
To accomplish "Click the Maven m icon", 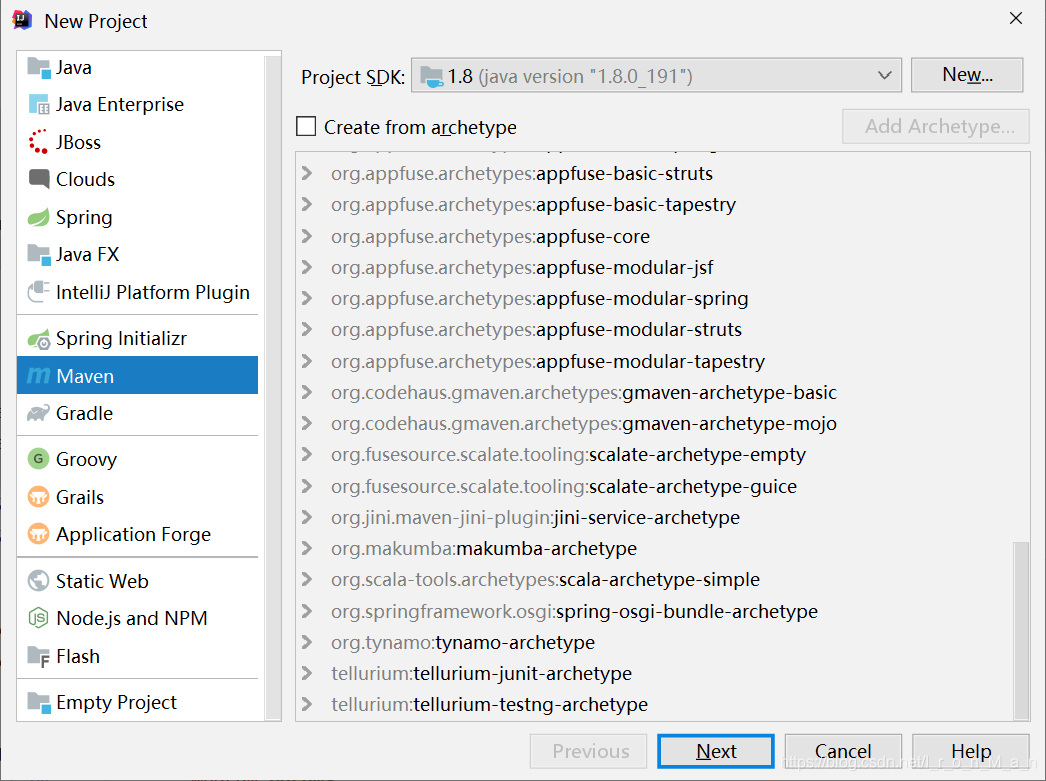I will pyautogui.click(x=38, y=376).
